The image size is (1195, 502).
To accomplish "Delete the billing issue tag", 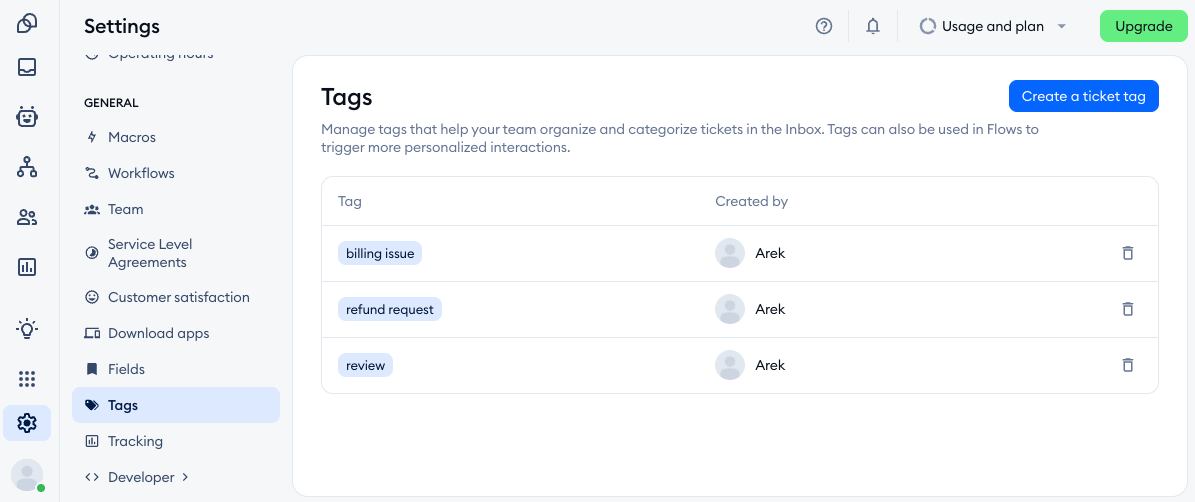I will 1127,253.
